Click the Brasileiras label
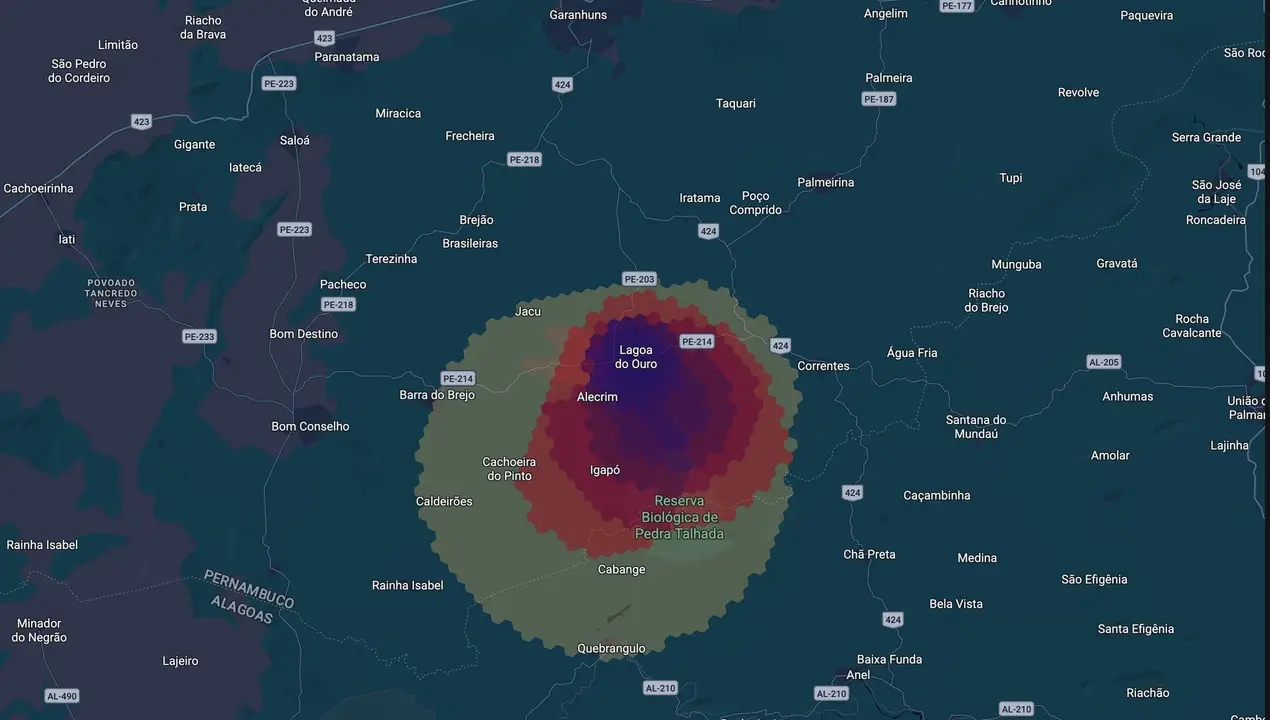1270x720 pixels. click(470, 244)
